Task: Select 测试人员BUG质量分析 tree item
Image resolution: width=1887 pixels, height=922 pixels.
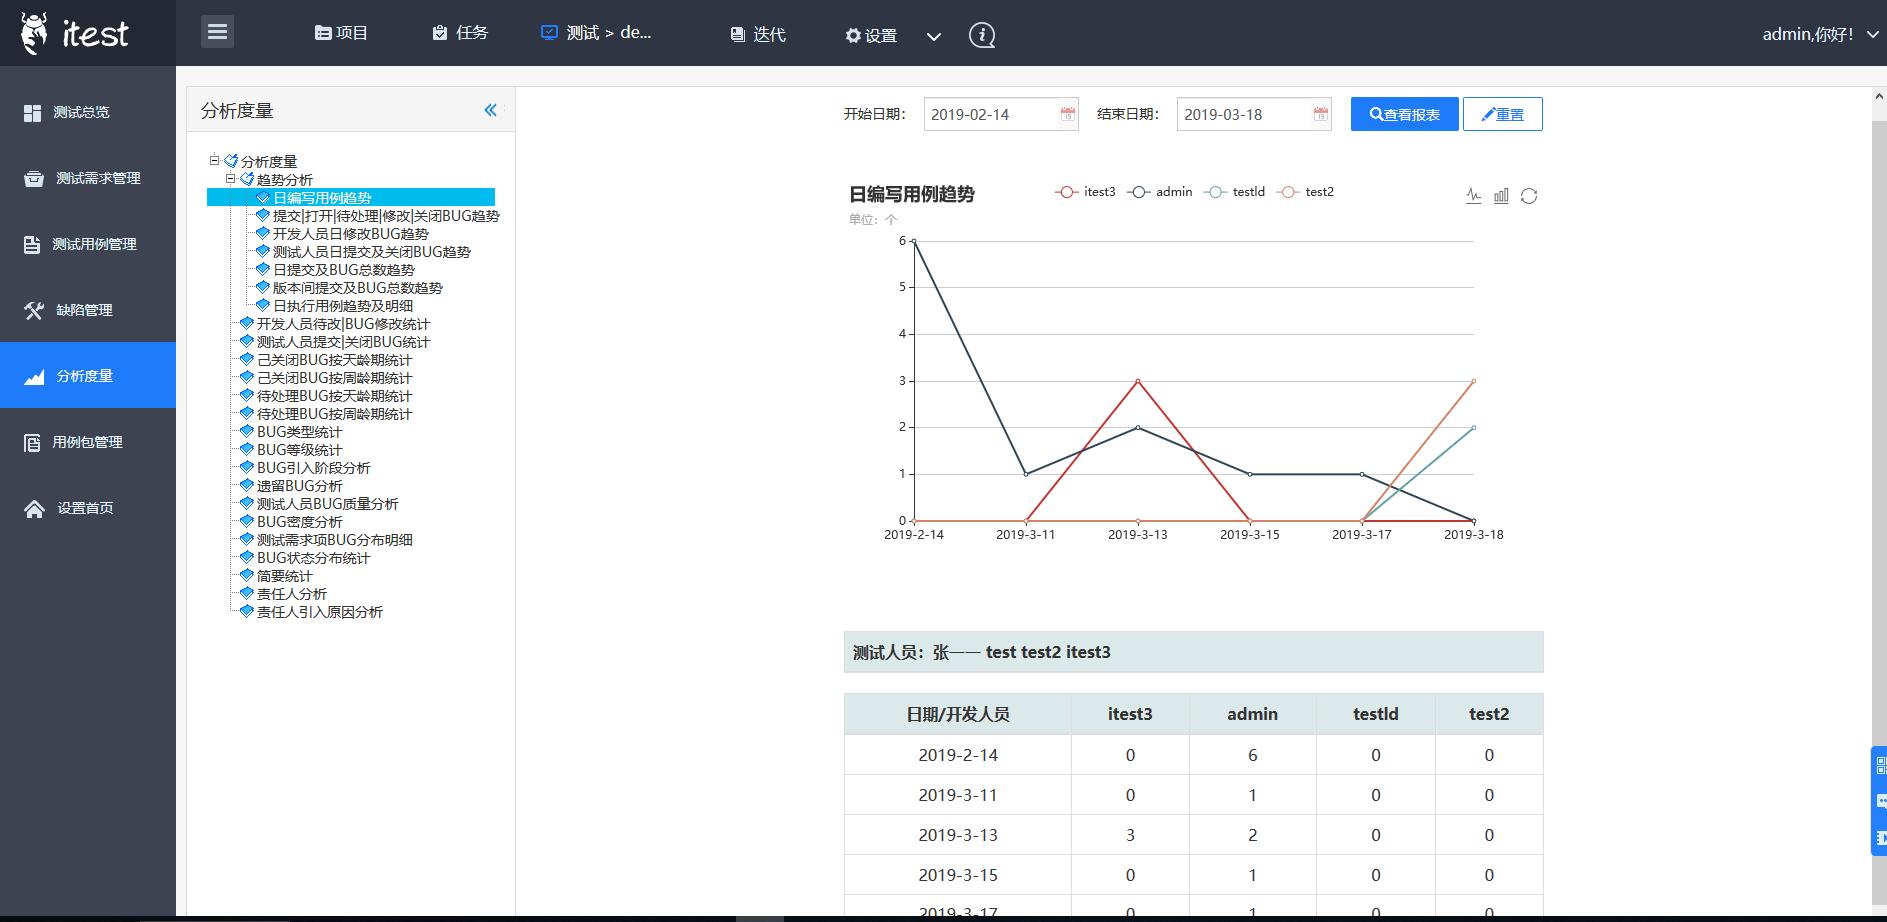Action: click(x=327, y=504)
